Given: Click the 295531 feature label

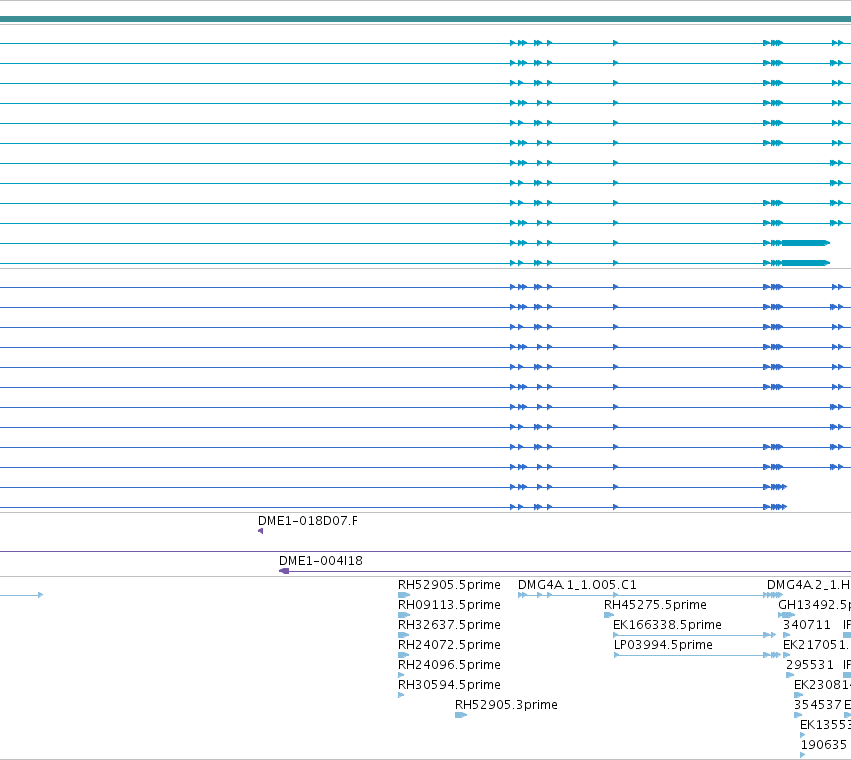Looking at the screenshot, I should point(810,665).
